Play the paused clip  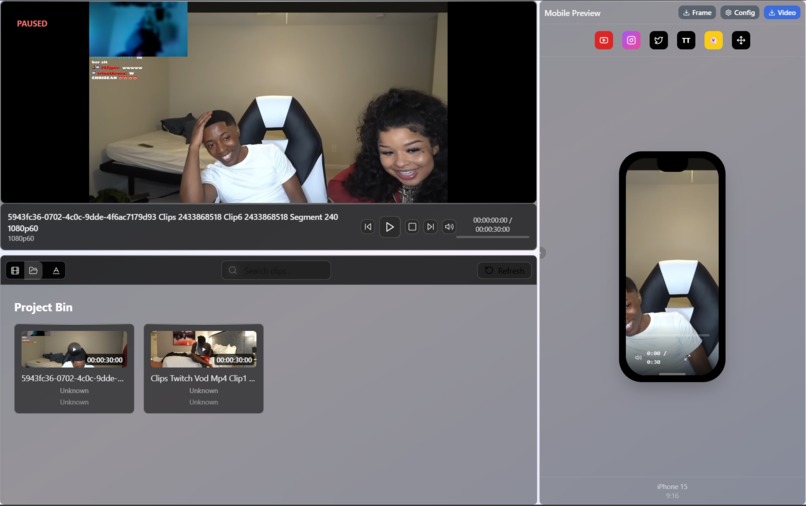[x=390, y=227]
